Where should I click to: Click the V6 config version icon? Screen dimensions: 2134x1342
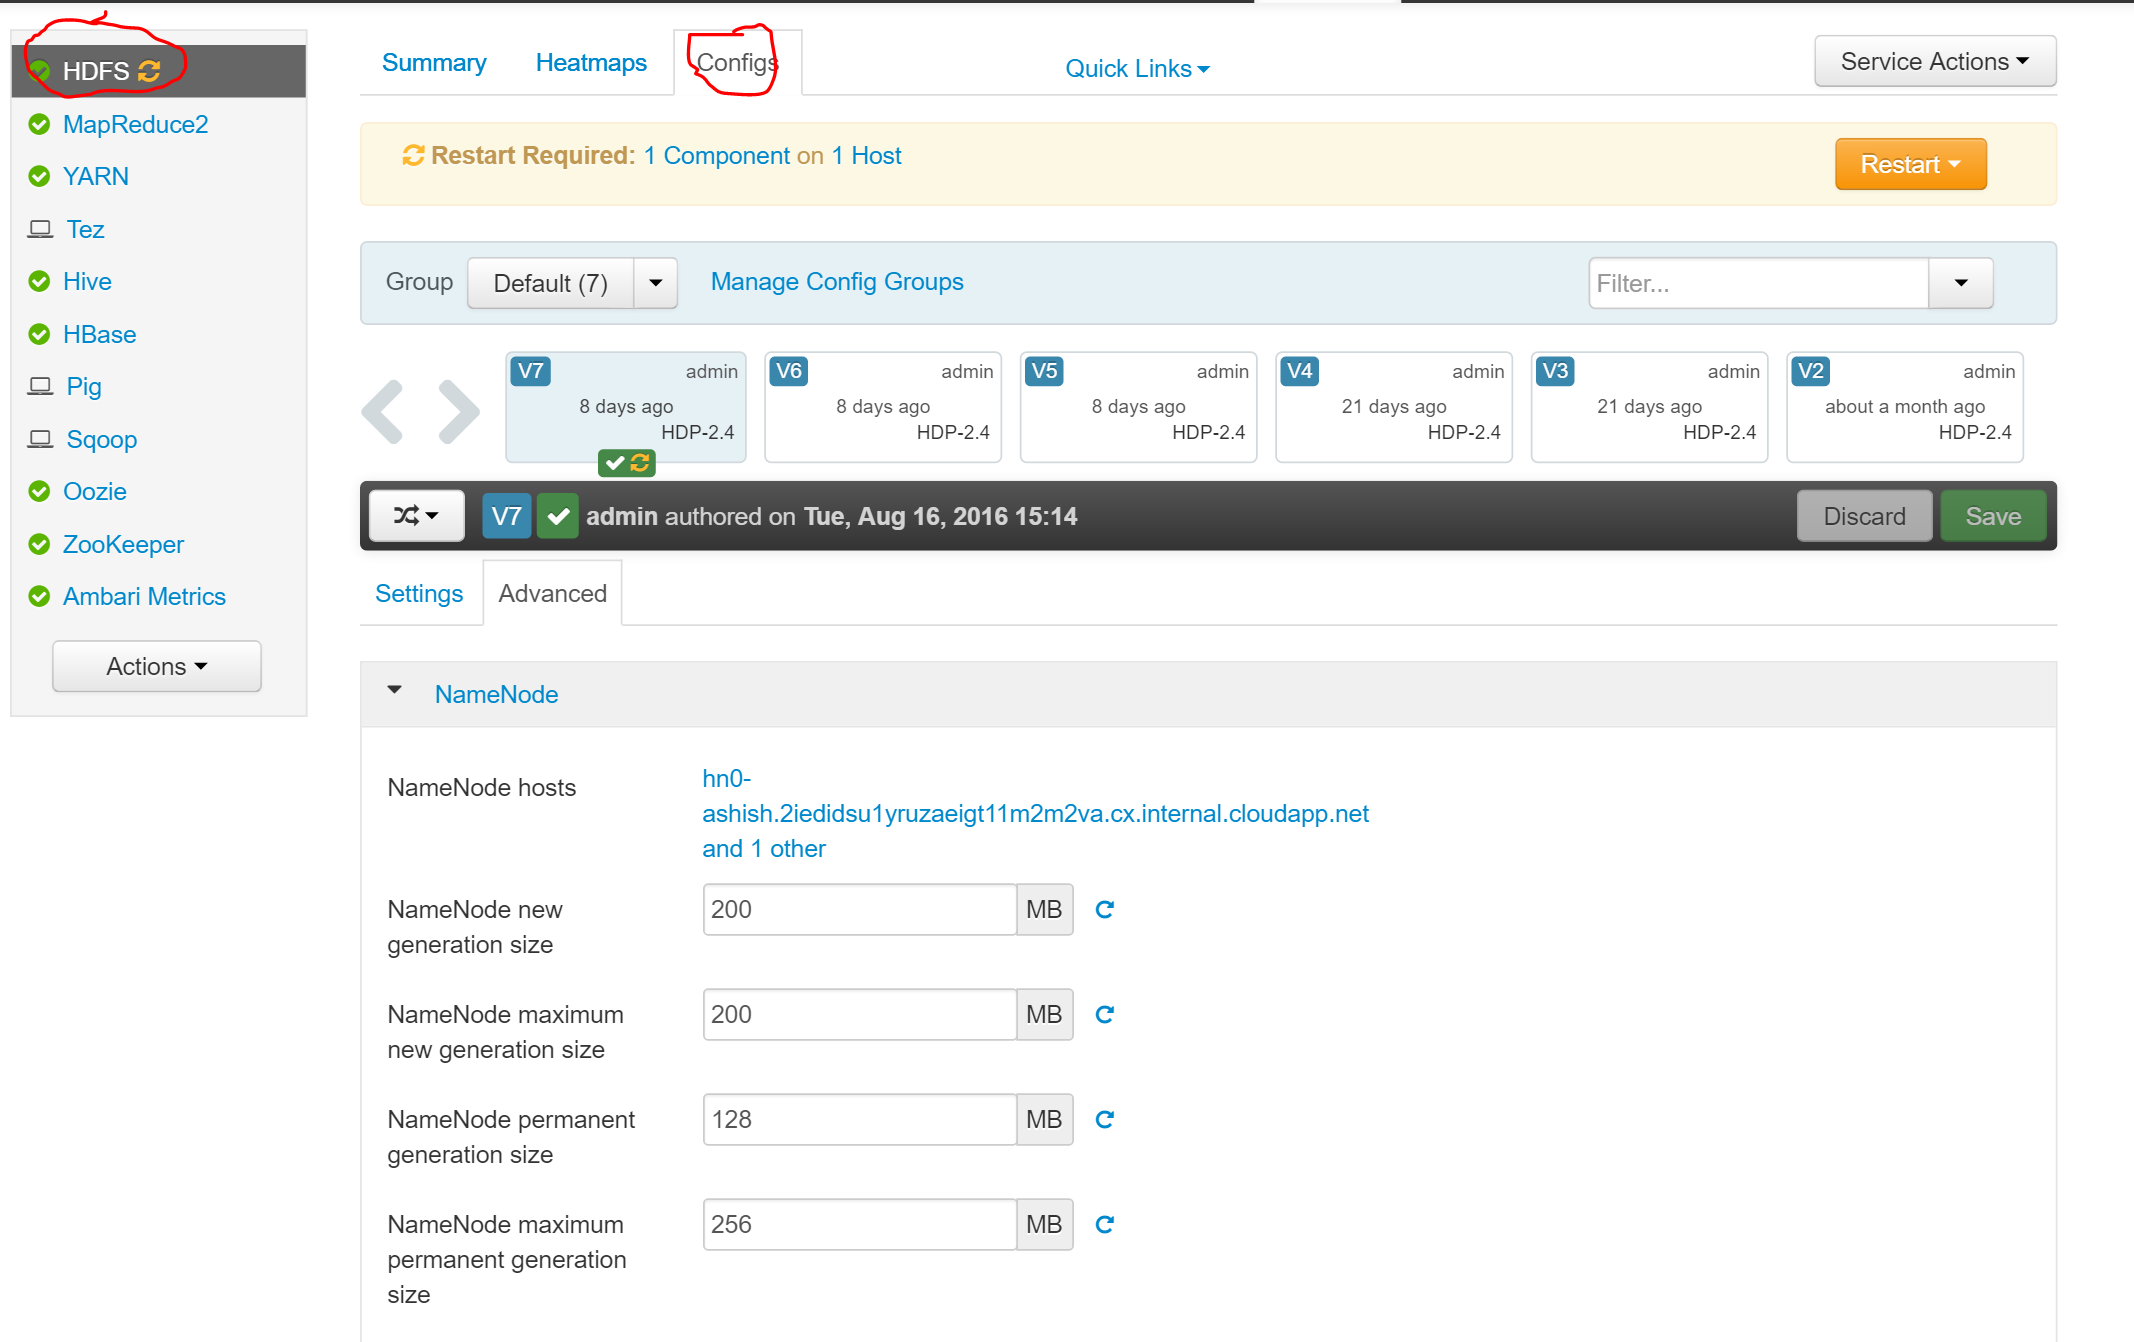tap(788, 371)
